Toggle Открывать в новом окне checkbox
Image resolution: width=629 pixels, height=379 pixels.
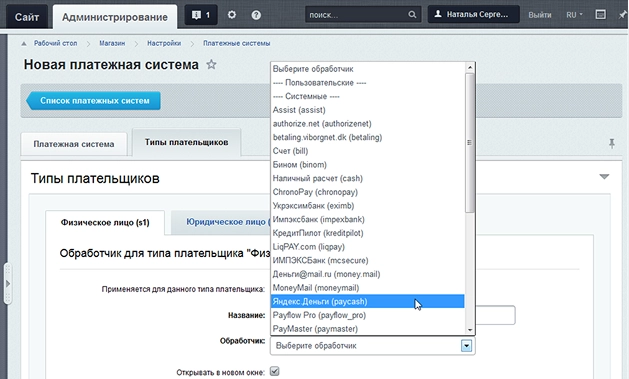point(274,371)
